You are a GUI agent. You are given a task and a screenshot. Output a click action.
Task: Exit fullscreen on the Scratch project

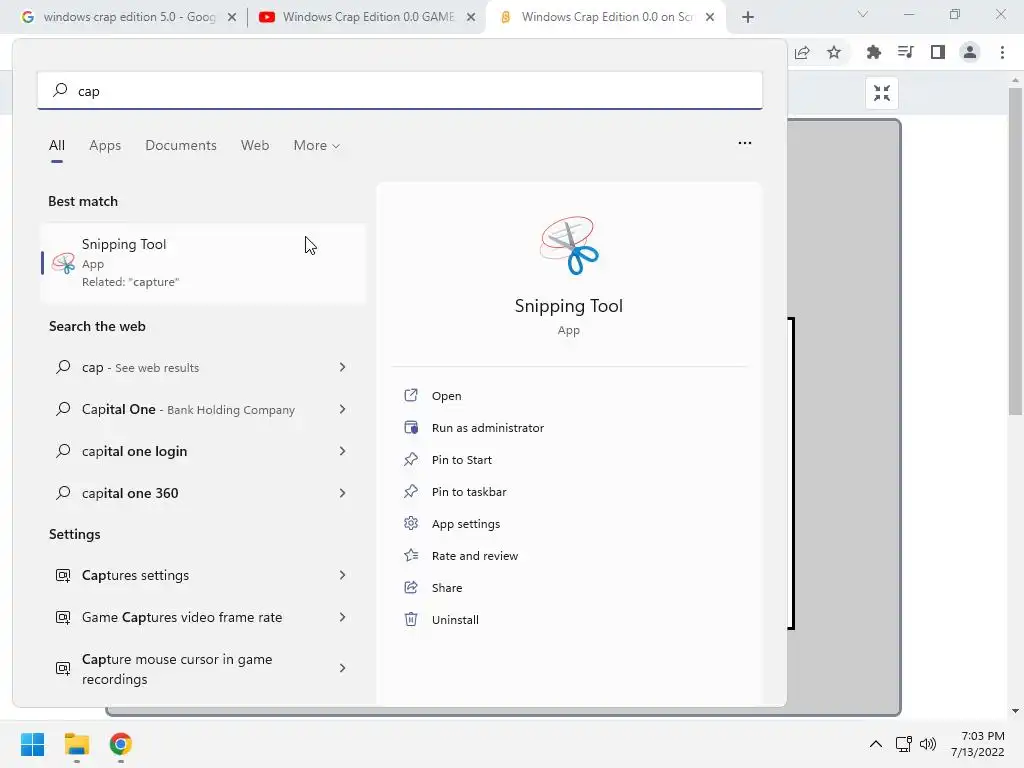(x=882, y=93)
